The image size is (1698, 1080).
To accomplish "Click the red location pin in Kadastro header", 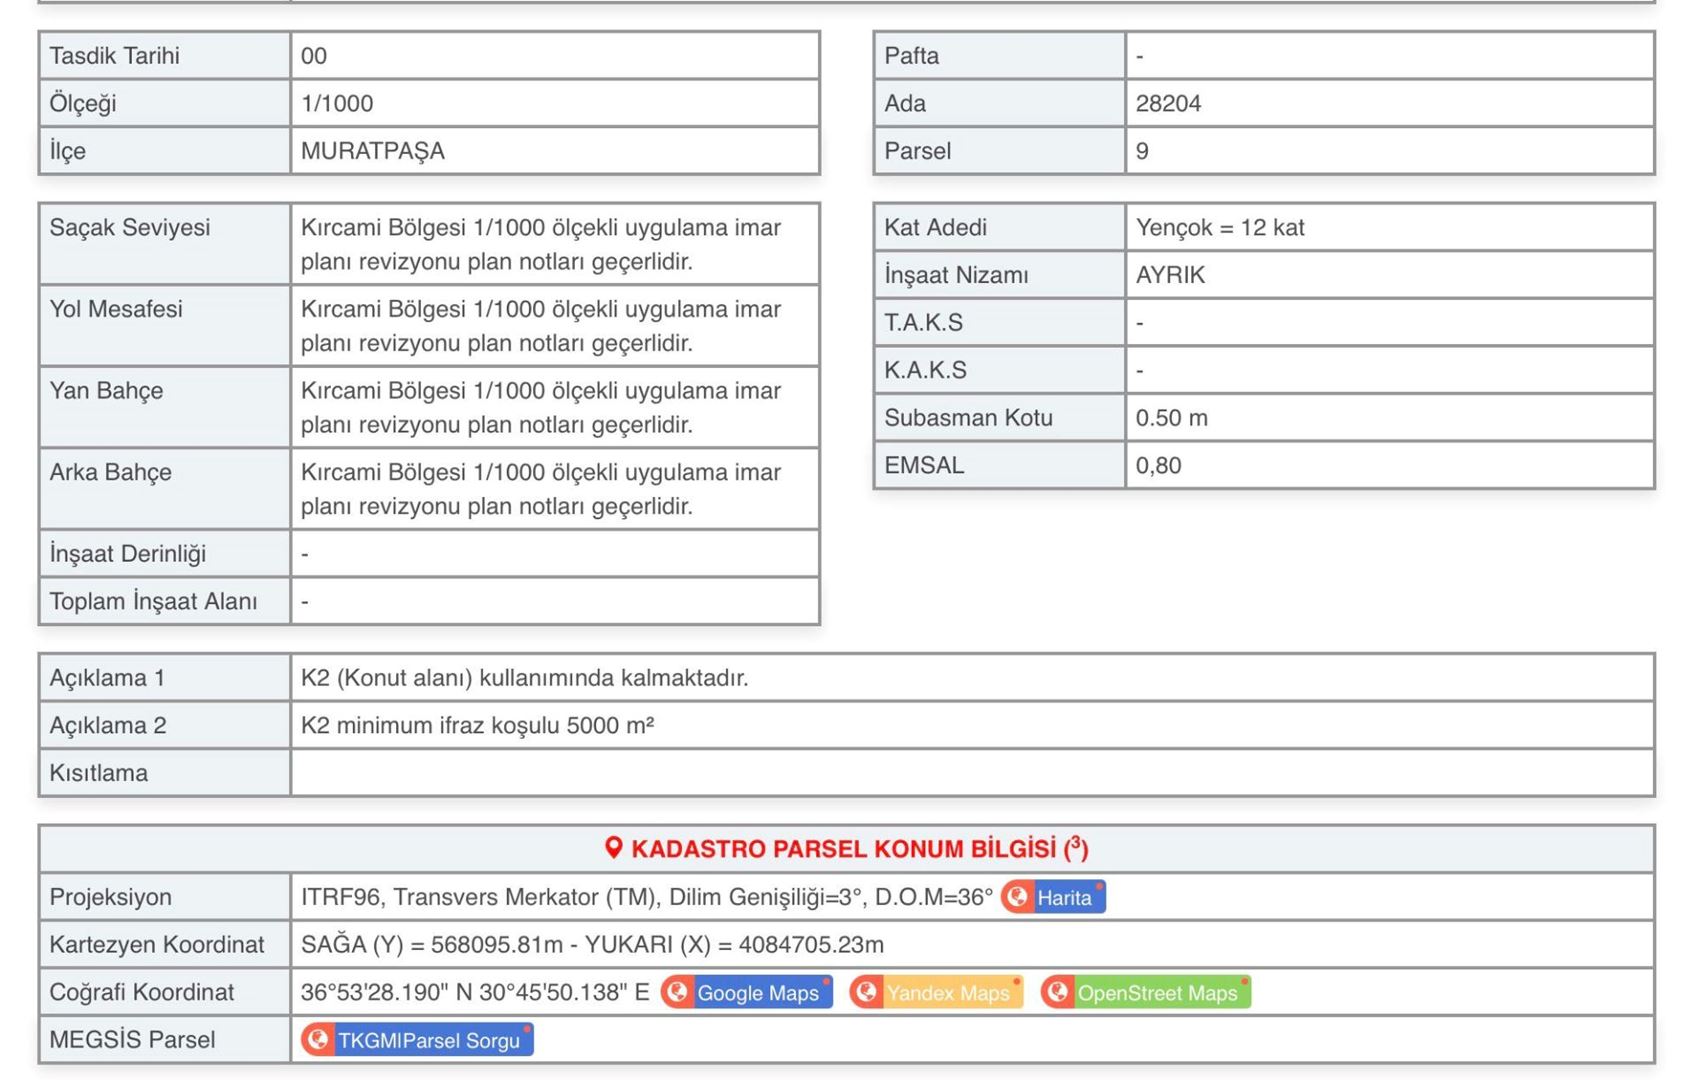I will tap(614, 848).
